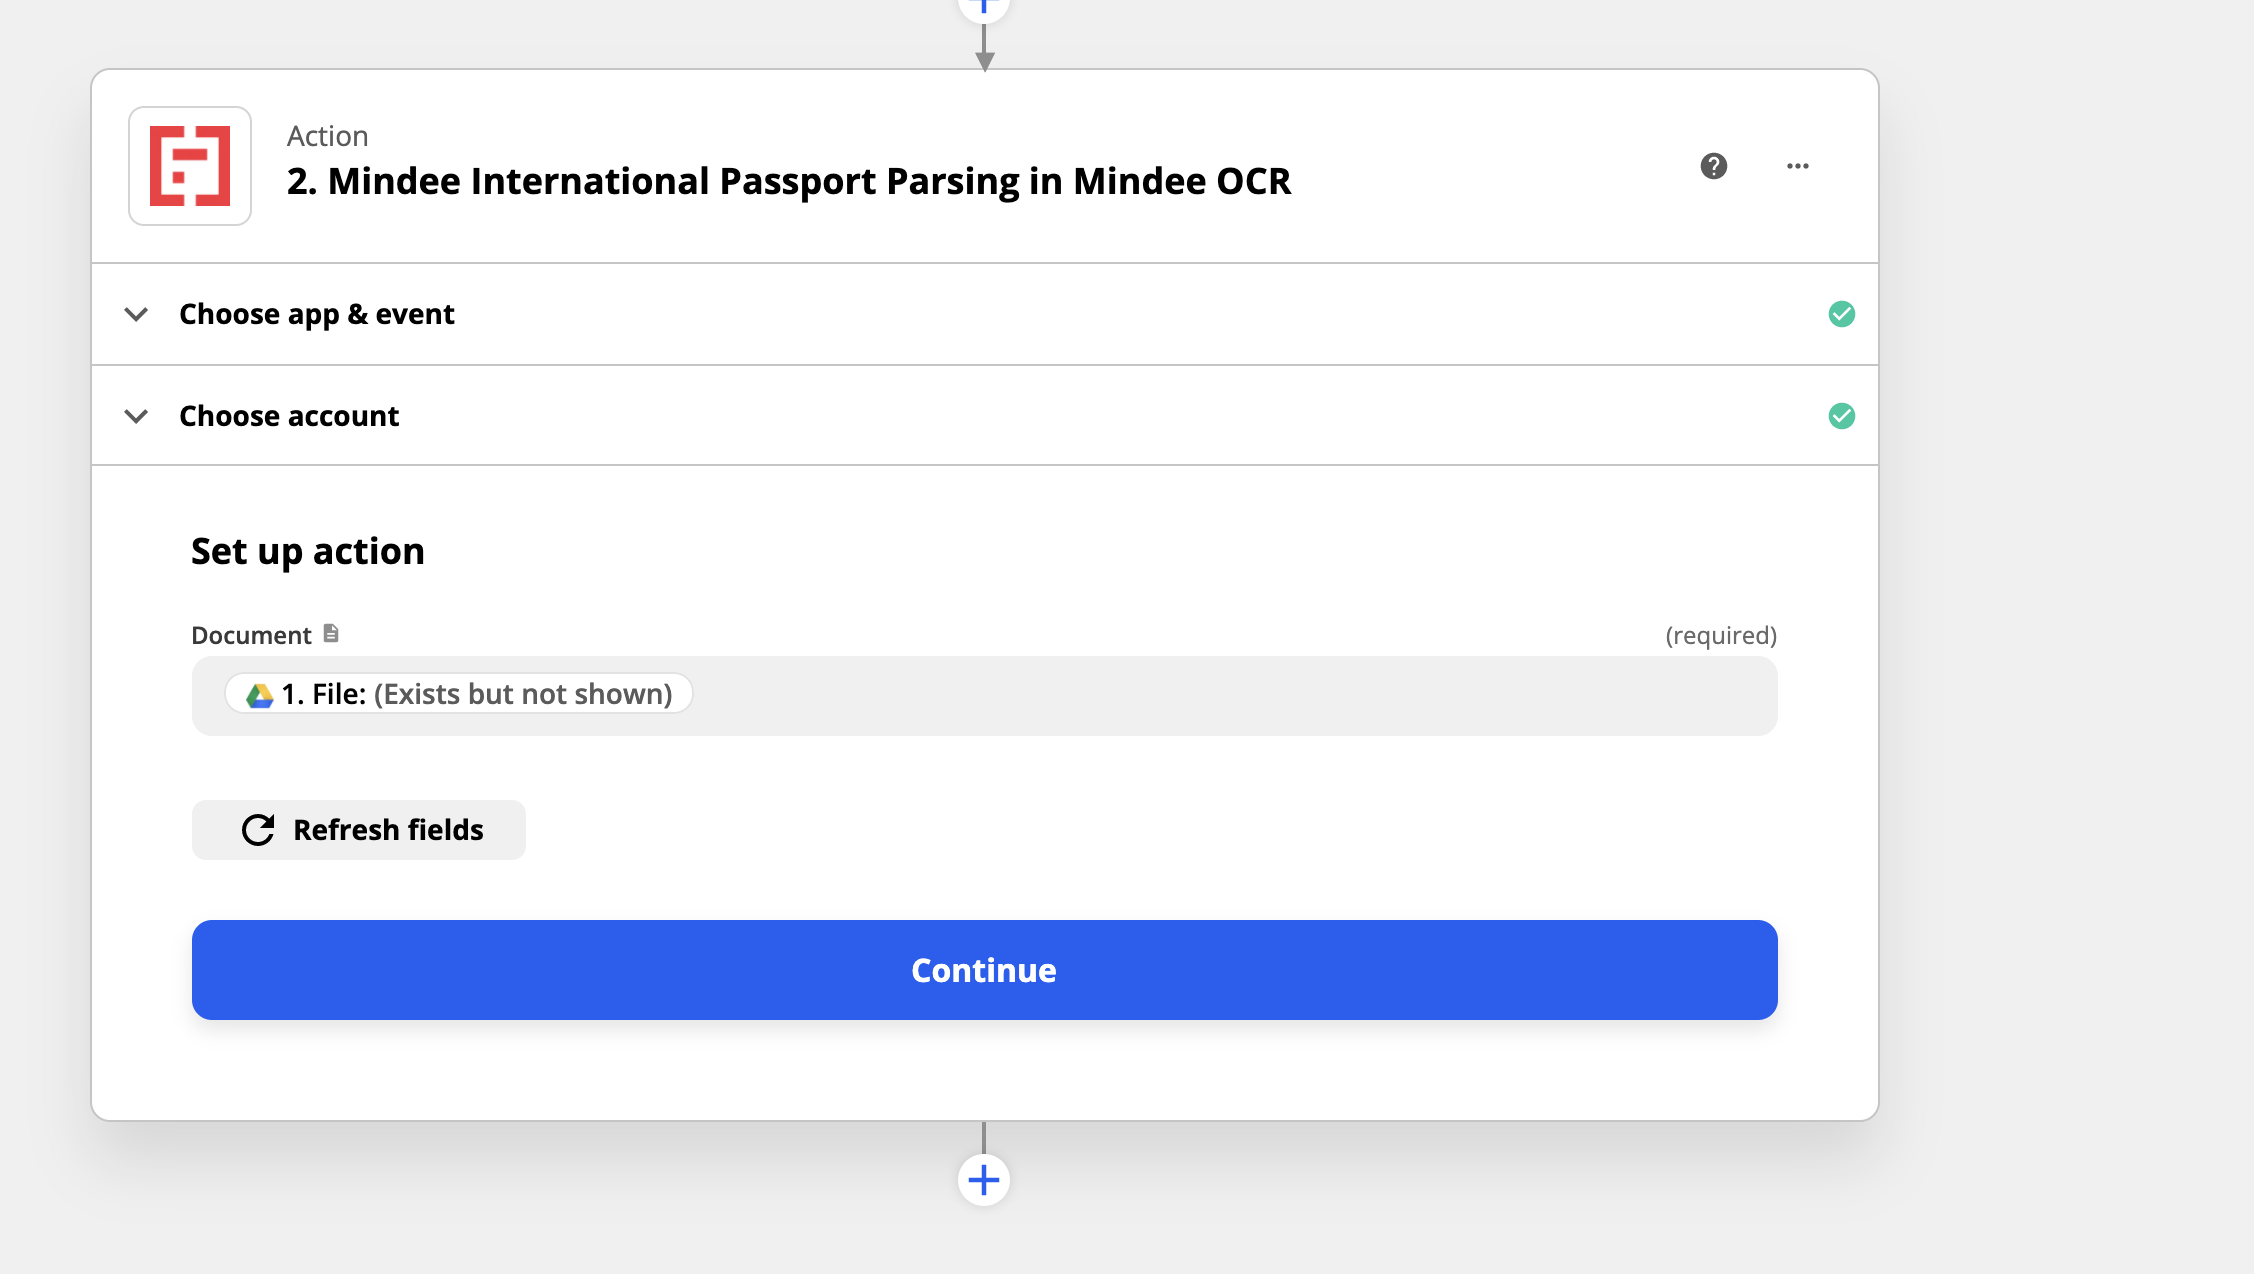Viewport: 2254px width, 1274px height.
Task: Open the help question mark icon
Action: tap(1714, 166)
